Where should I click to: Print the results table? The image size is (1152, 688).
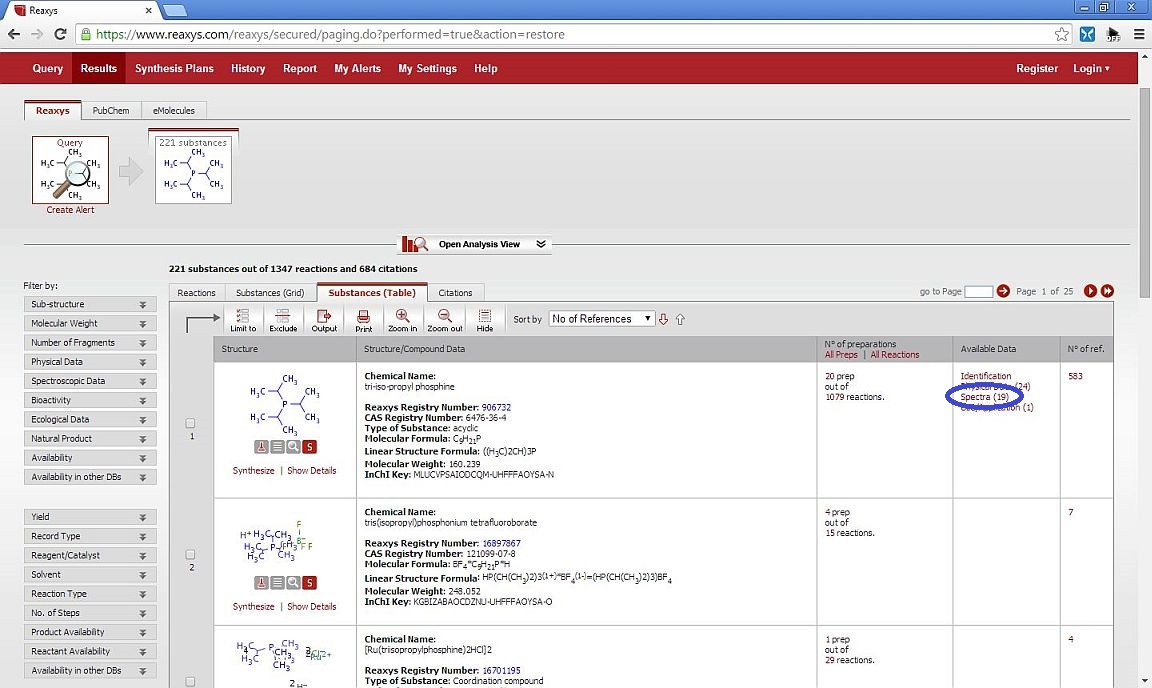tap(364, 320)
